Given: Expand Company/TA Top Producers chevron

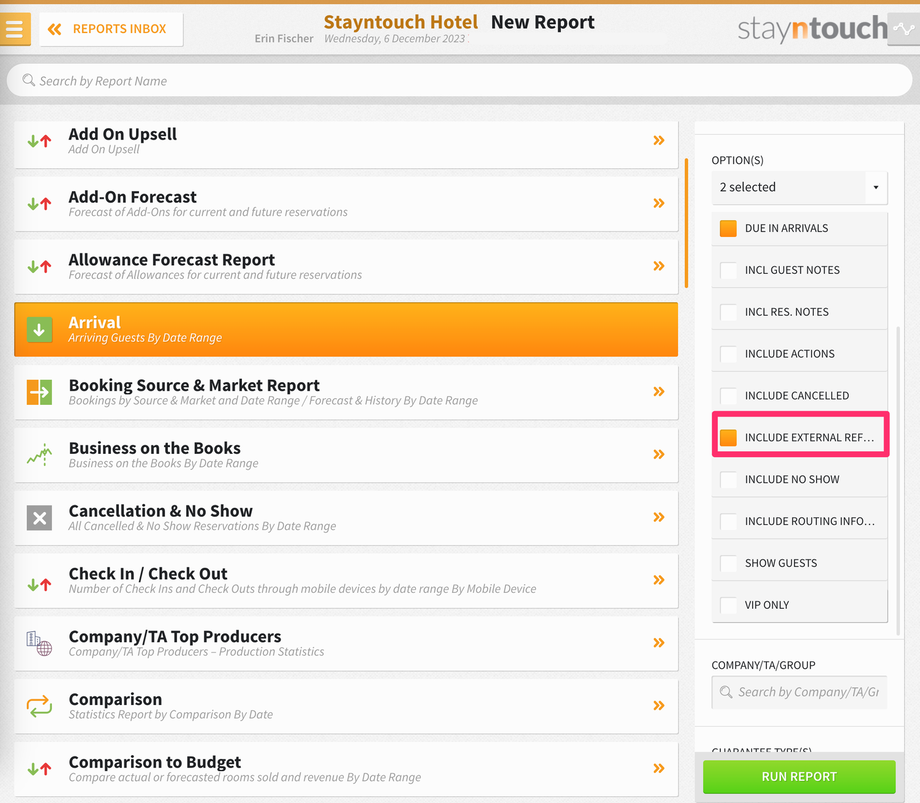Looking at the screenshot, I should point(659,642).
